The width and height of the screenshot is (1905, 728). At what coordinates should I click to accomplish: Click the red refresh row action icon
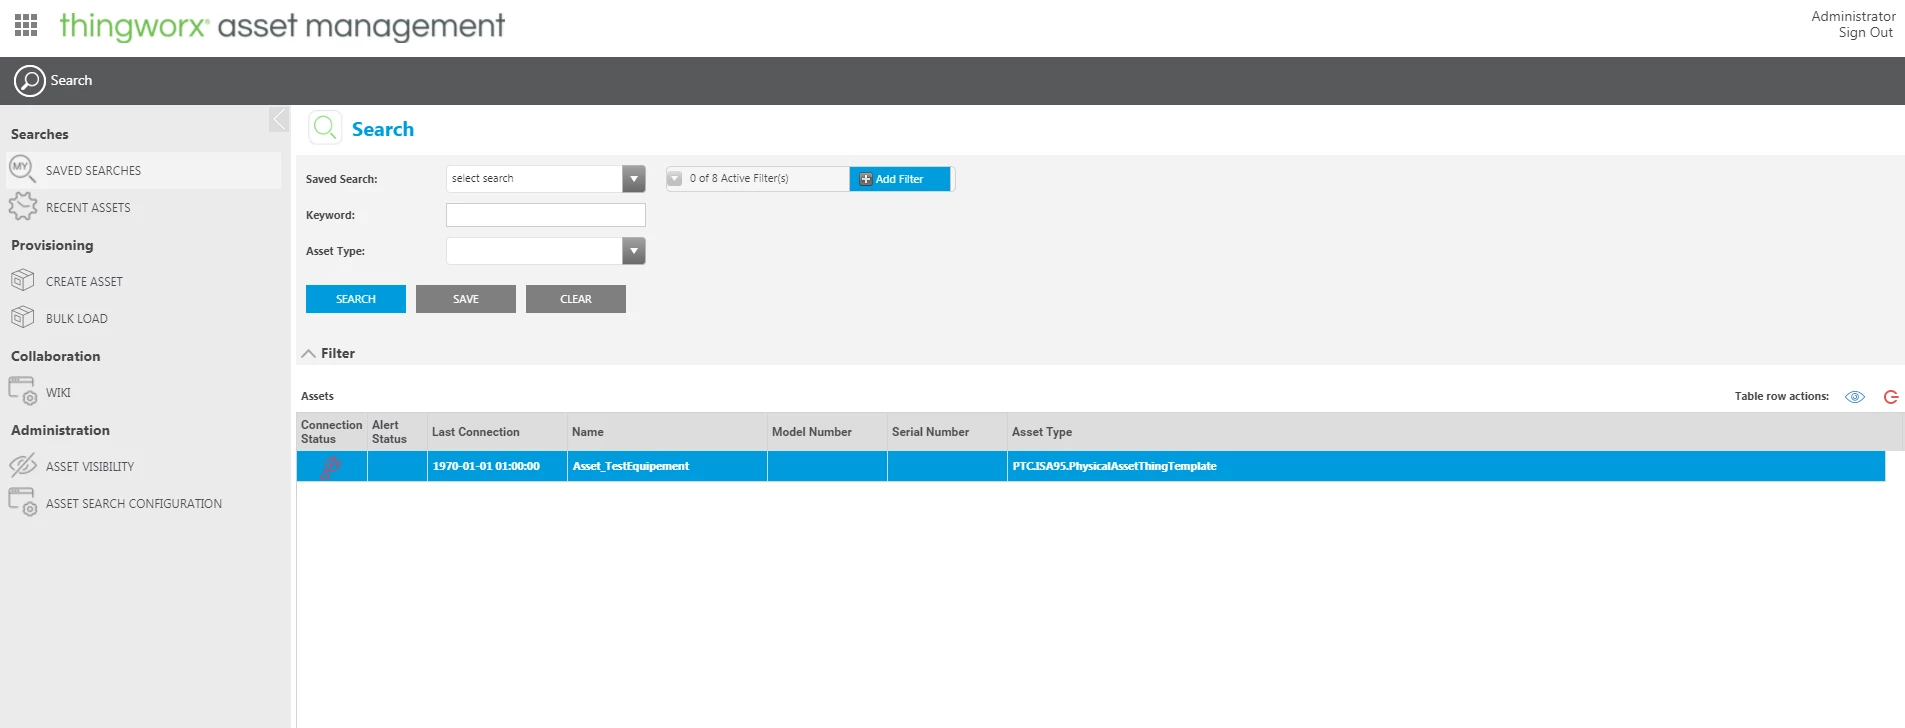1890,397
